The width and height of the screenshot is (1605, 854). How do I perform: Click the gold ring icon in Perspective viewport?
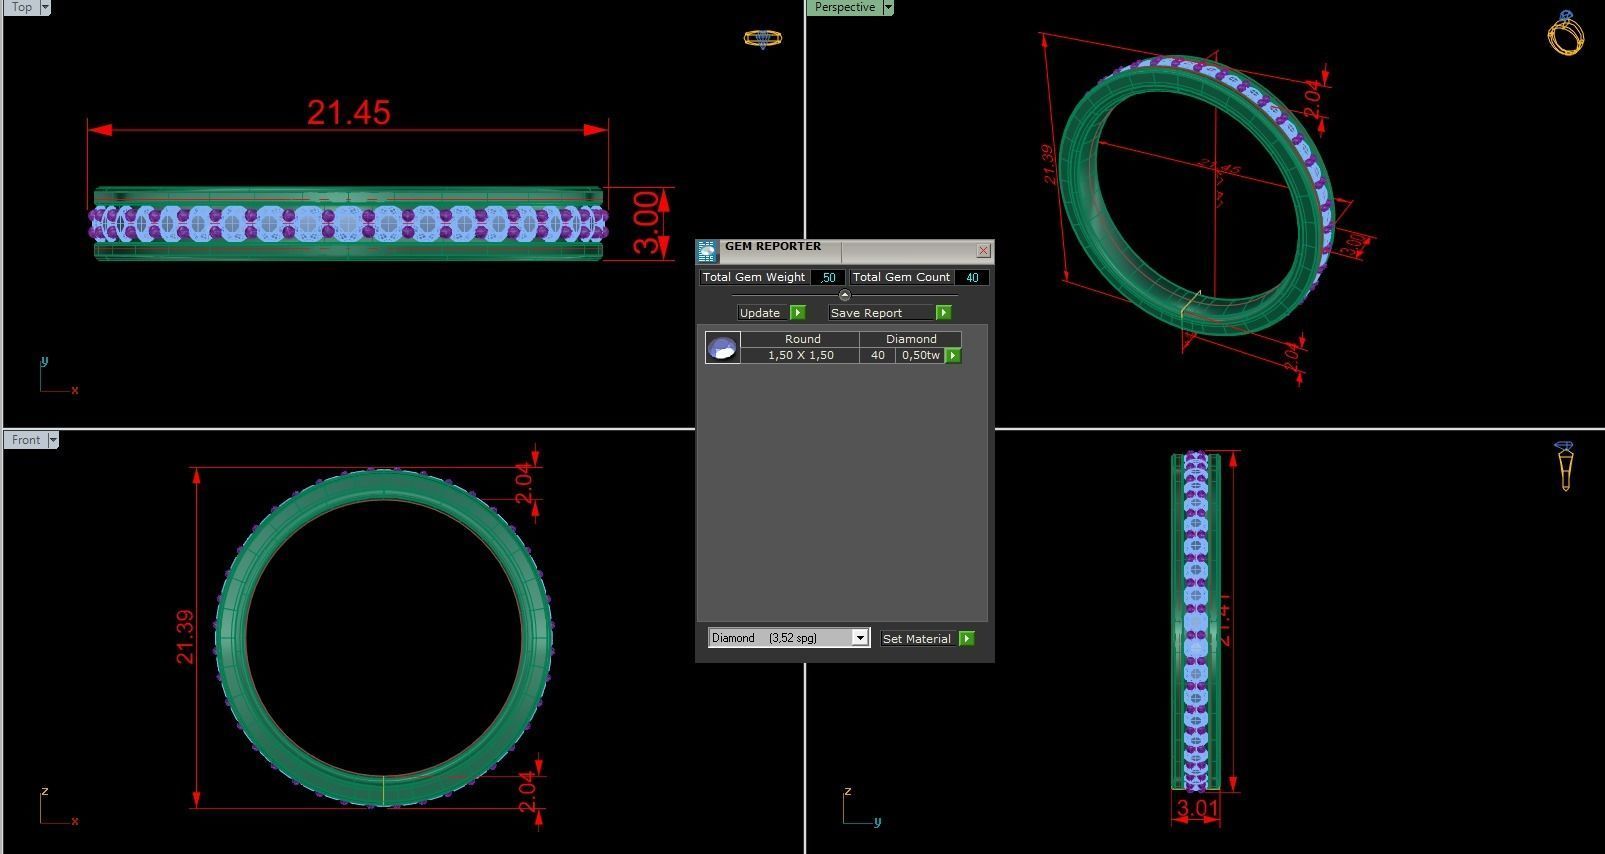tap(1565, 33)
